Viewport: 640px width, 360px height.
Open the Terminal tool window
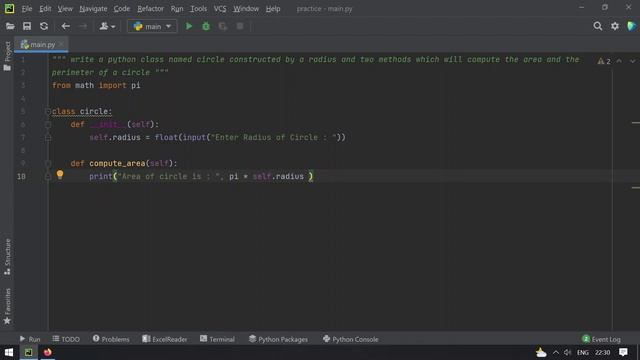click(x=217, y=339)
